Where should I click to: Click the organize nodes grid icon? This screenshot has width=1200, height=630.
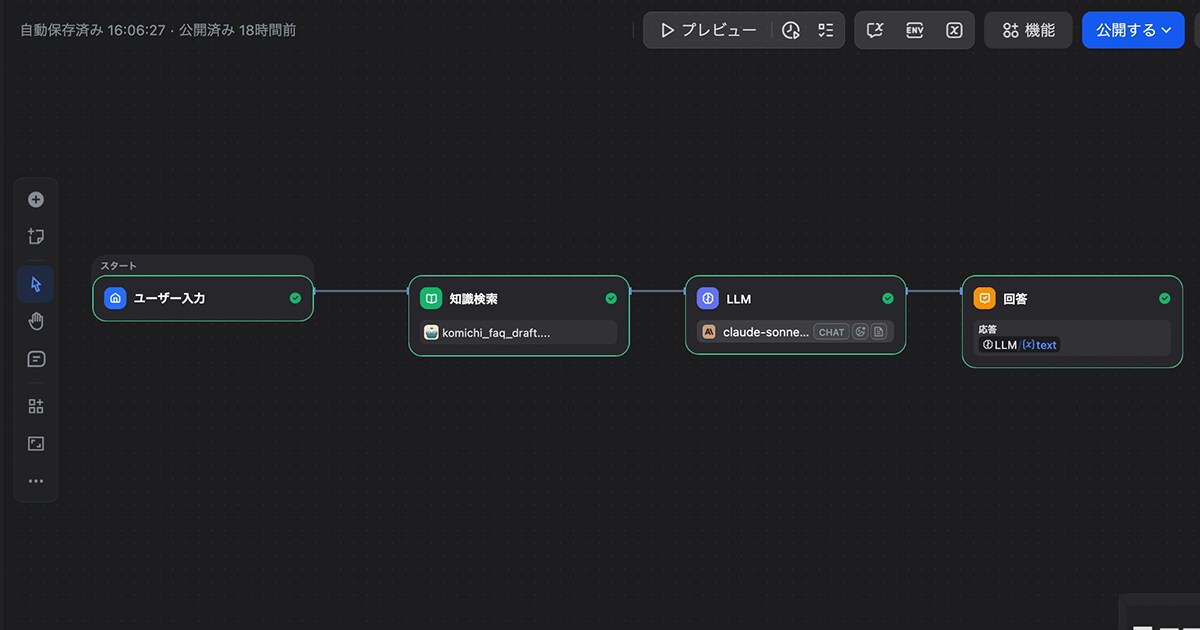click(x=36, y=406)
